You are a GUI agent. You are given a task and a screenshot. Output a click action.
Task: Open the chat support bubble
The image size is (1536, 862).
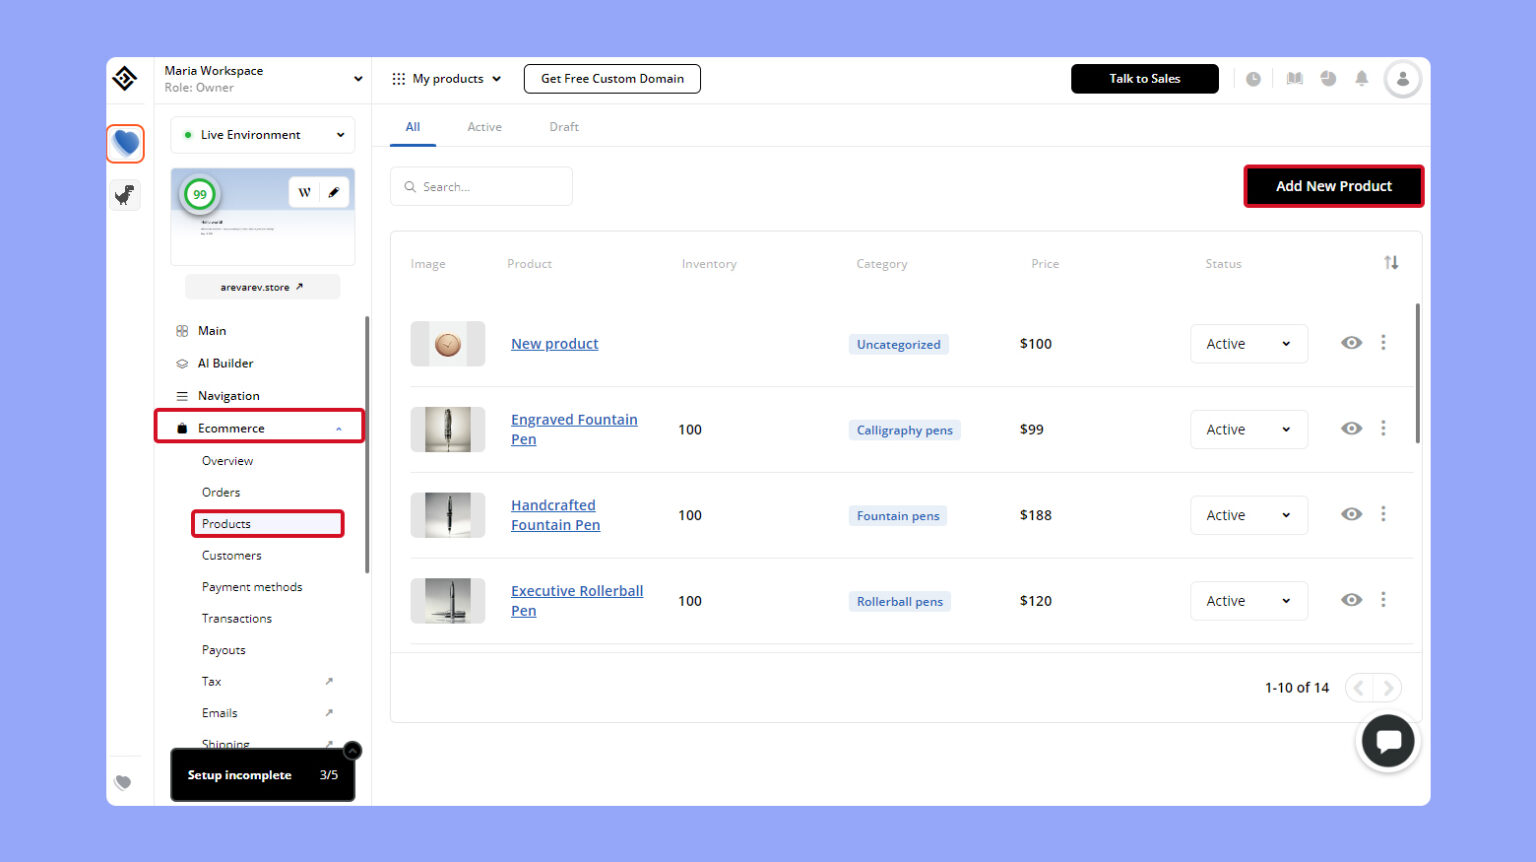click(x=1388, y=741)
